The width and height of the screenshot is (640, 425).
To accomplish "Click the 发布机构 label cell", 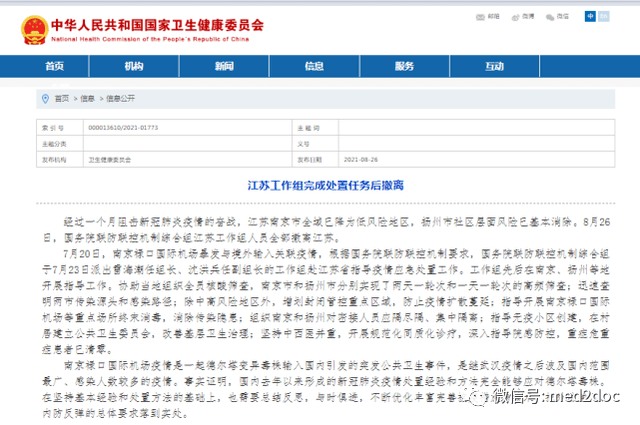I will coord(60,160).
